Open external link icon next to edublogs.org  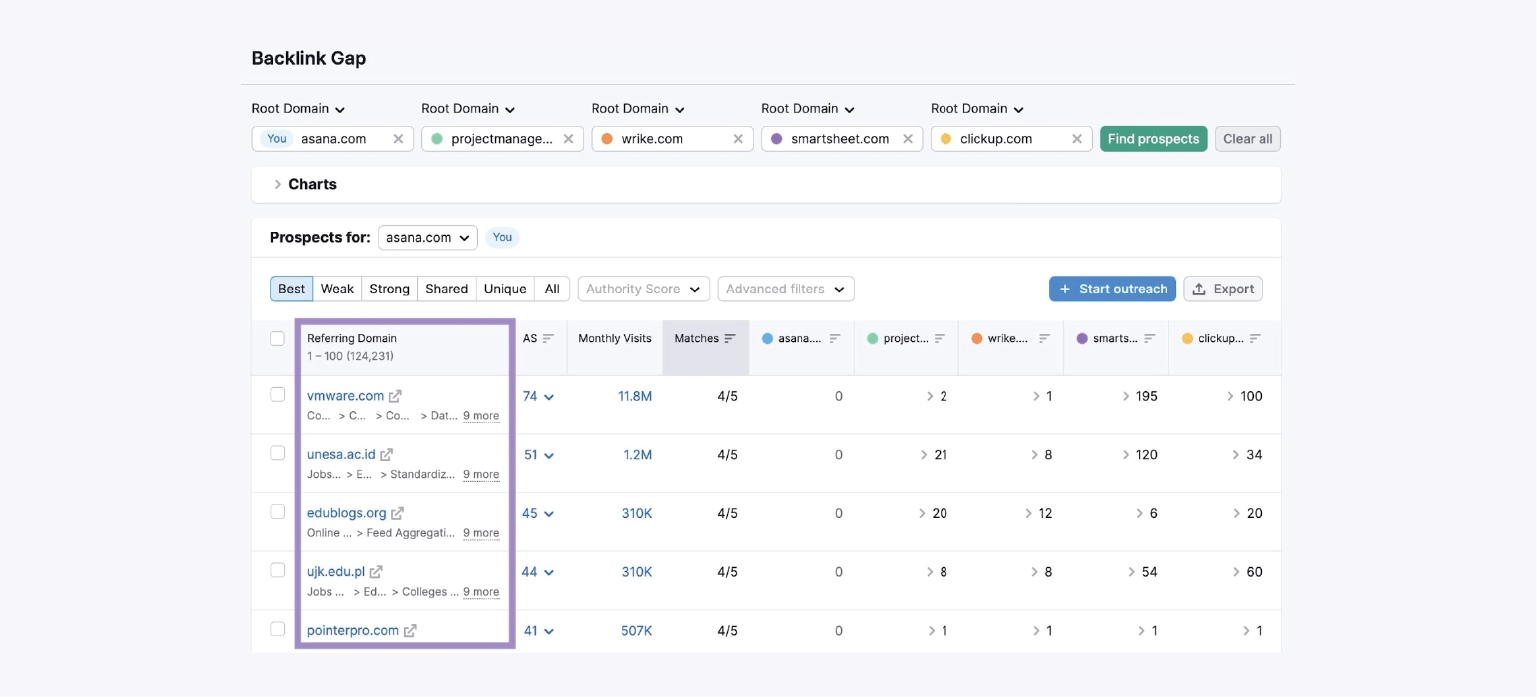click(397, 513)
